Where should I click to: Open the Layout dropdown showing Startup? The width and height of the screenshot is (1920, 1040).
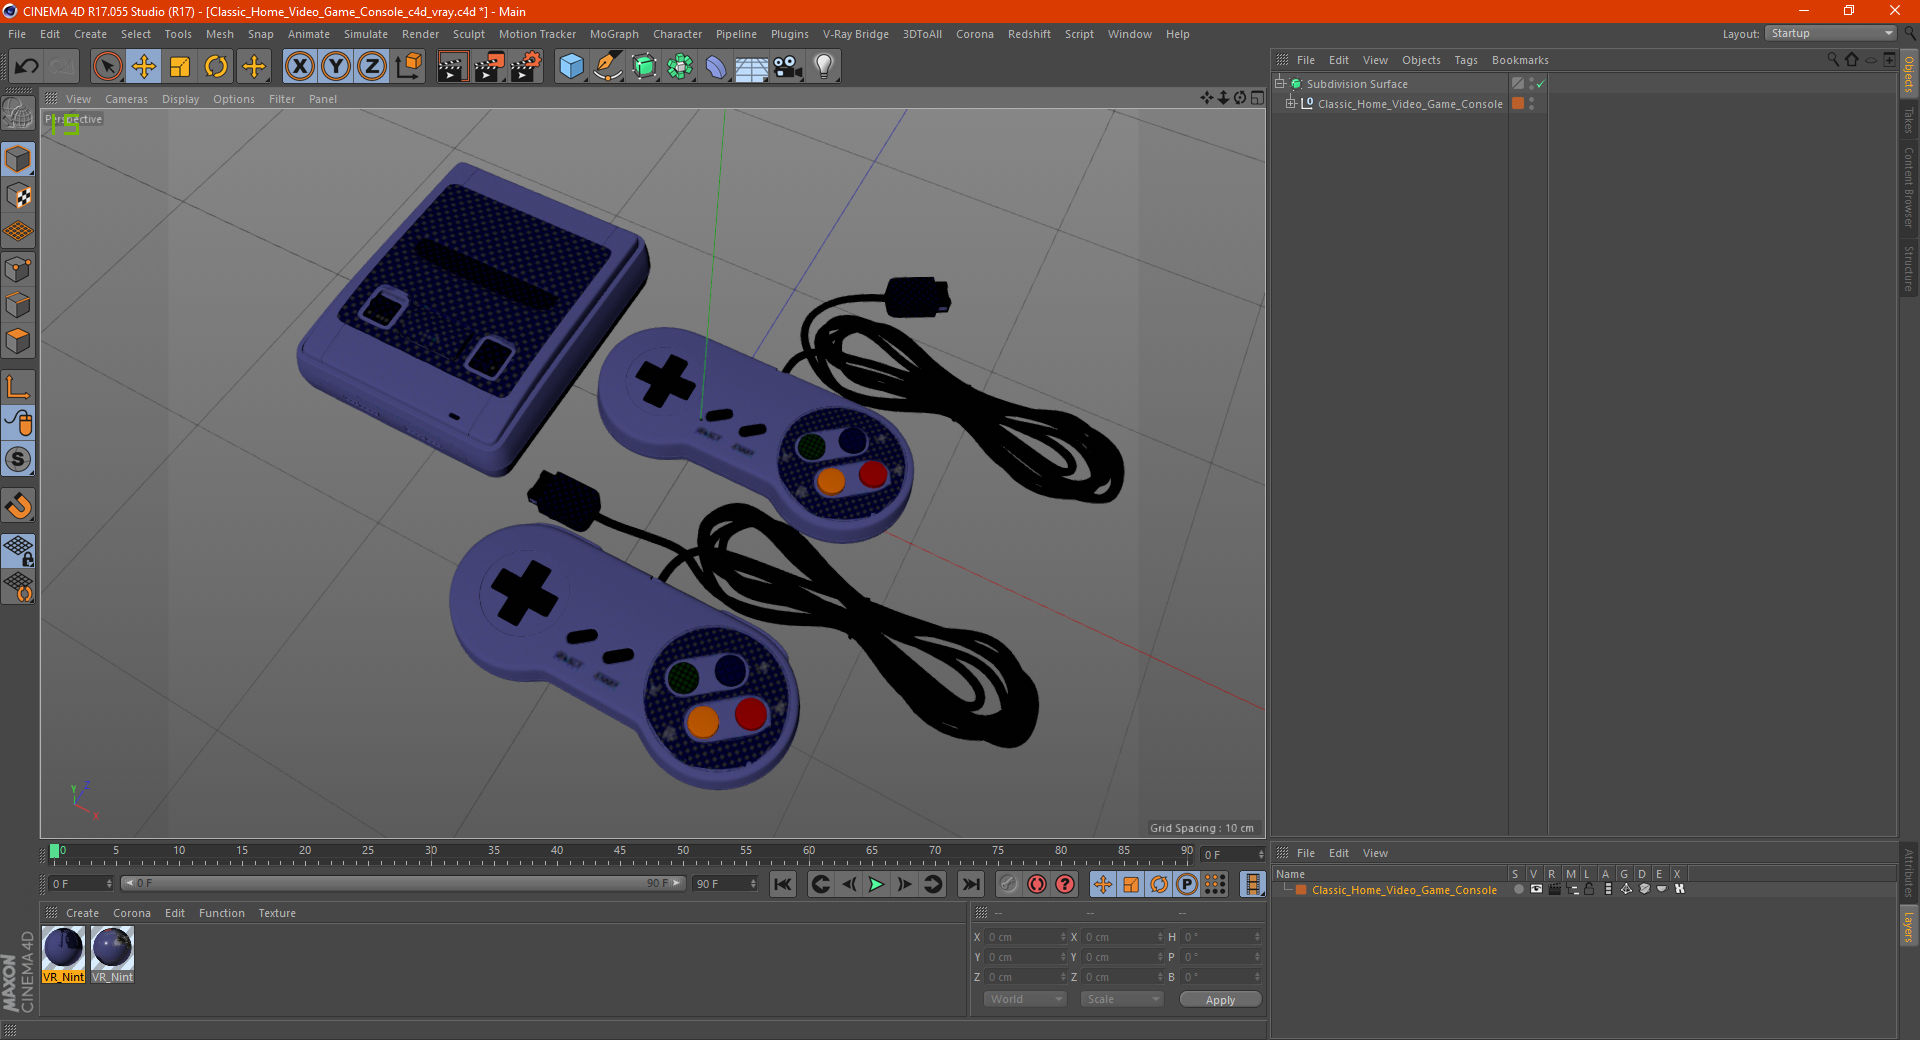1830,33
